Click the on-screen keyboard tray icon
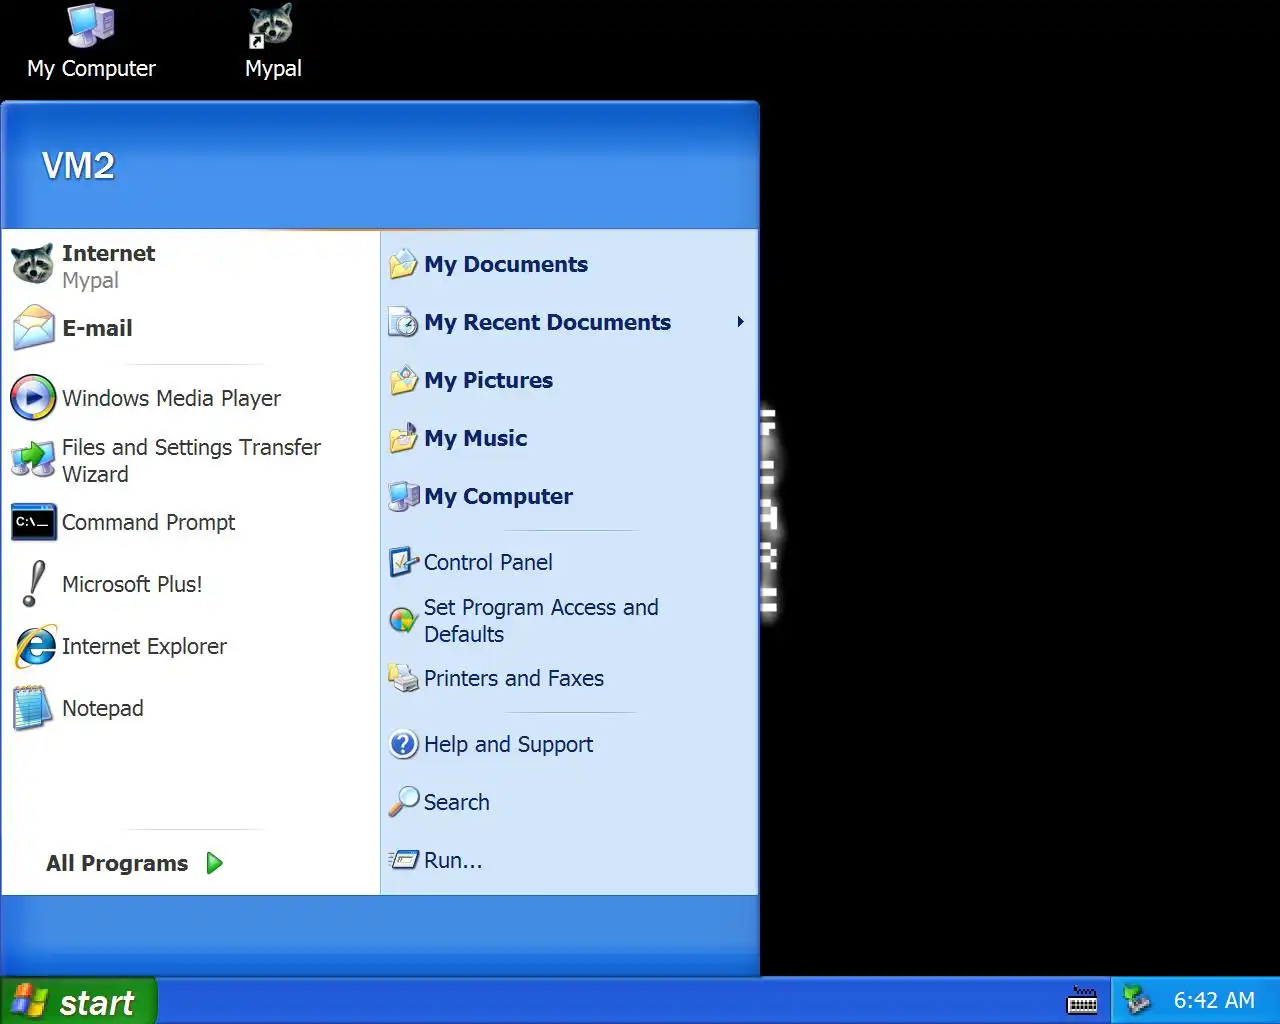1280x1024 pixels. 1082,1000
